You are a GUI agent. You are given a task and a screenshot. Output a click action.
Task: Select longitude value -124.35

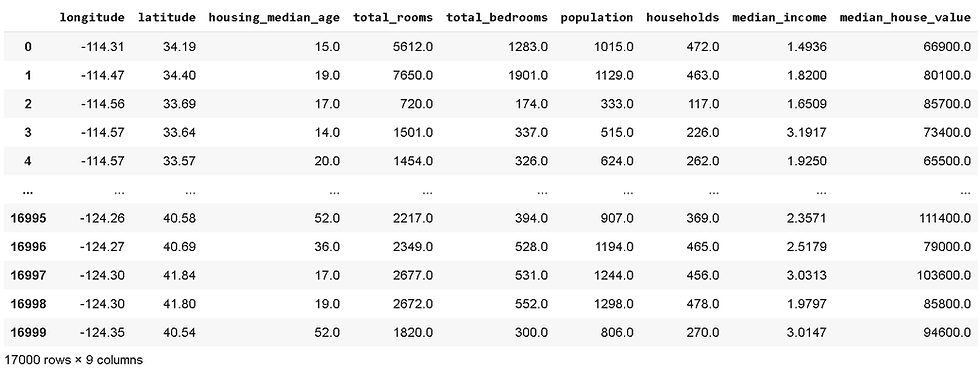pos(102,333)
